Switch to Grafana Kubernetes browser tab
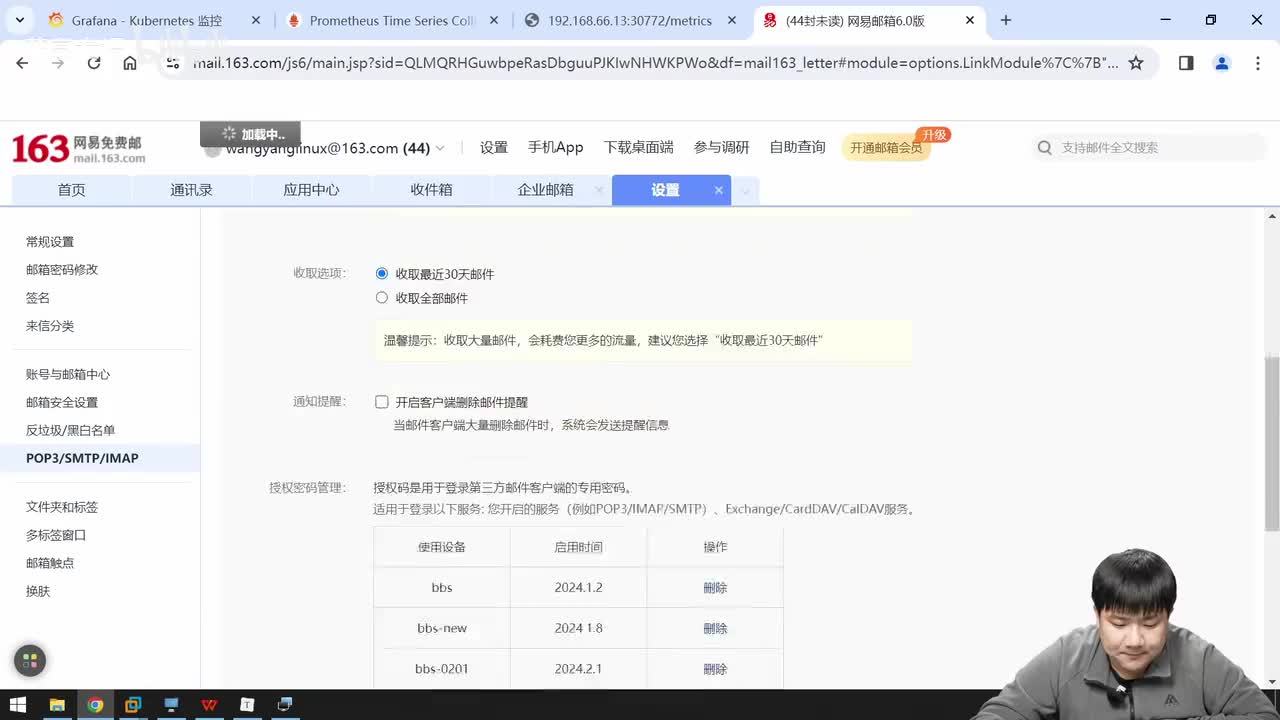This screenshot has height=720, width=1280. pos(146,20)
